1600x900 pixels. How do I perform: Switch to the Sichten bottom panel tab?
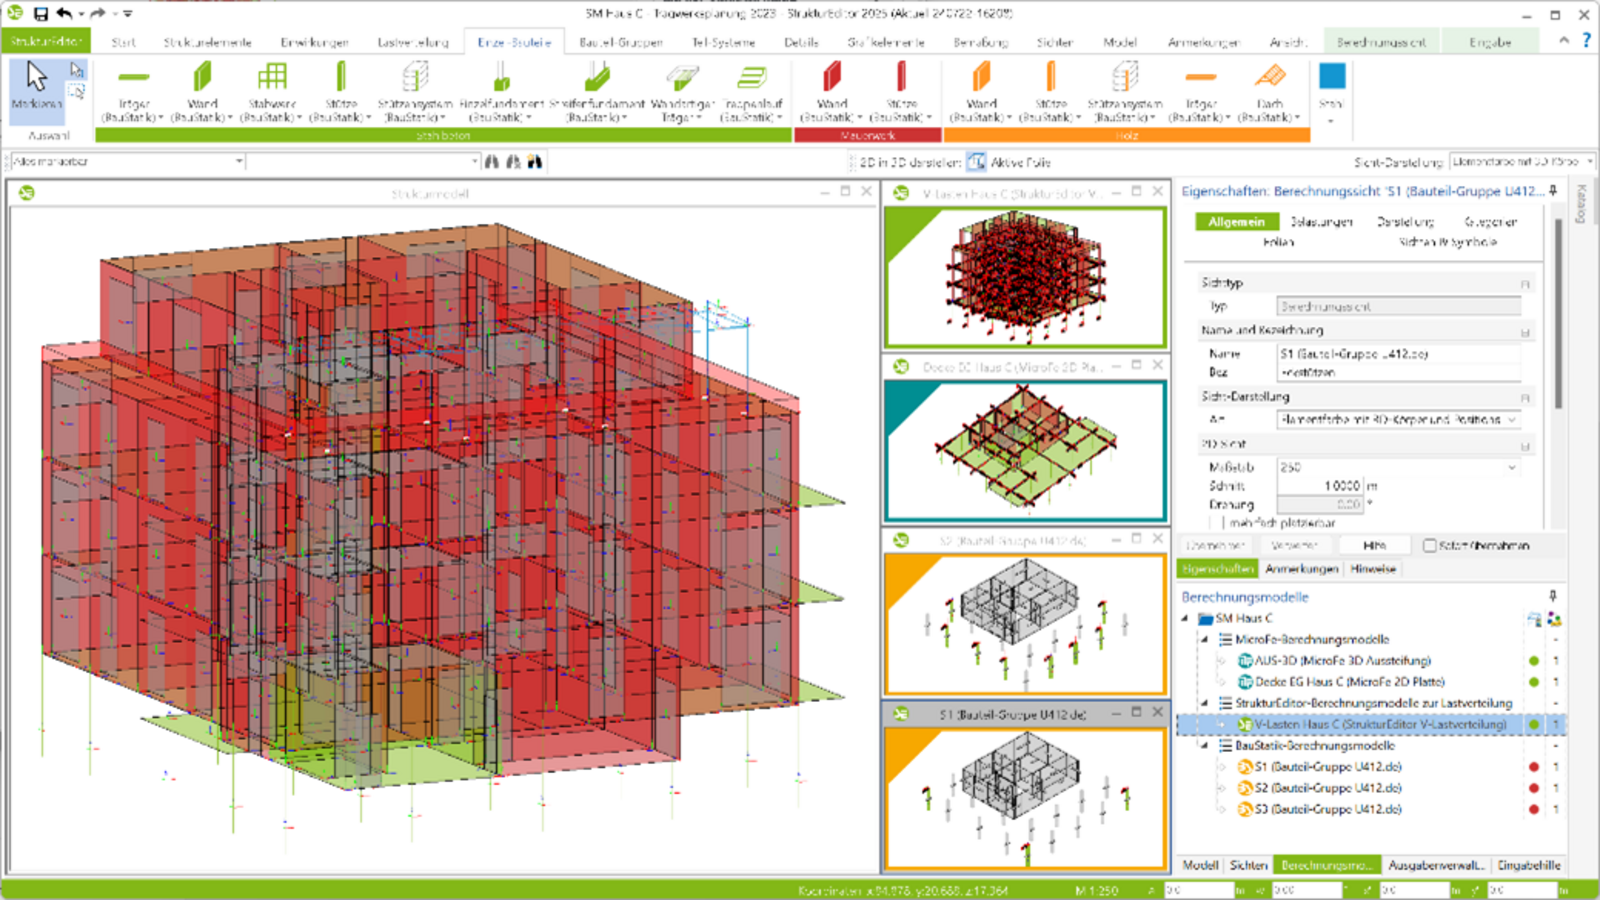click(1248, 865)
